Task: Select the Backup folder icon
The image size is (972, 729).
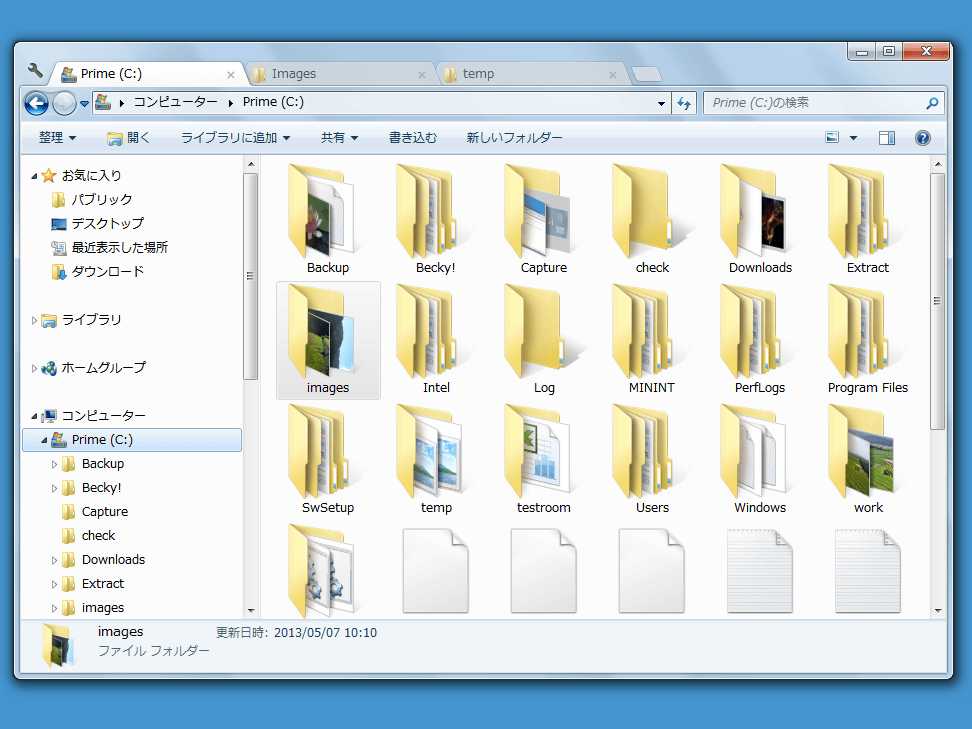Action: tap(322, 211)
